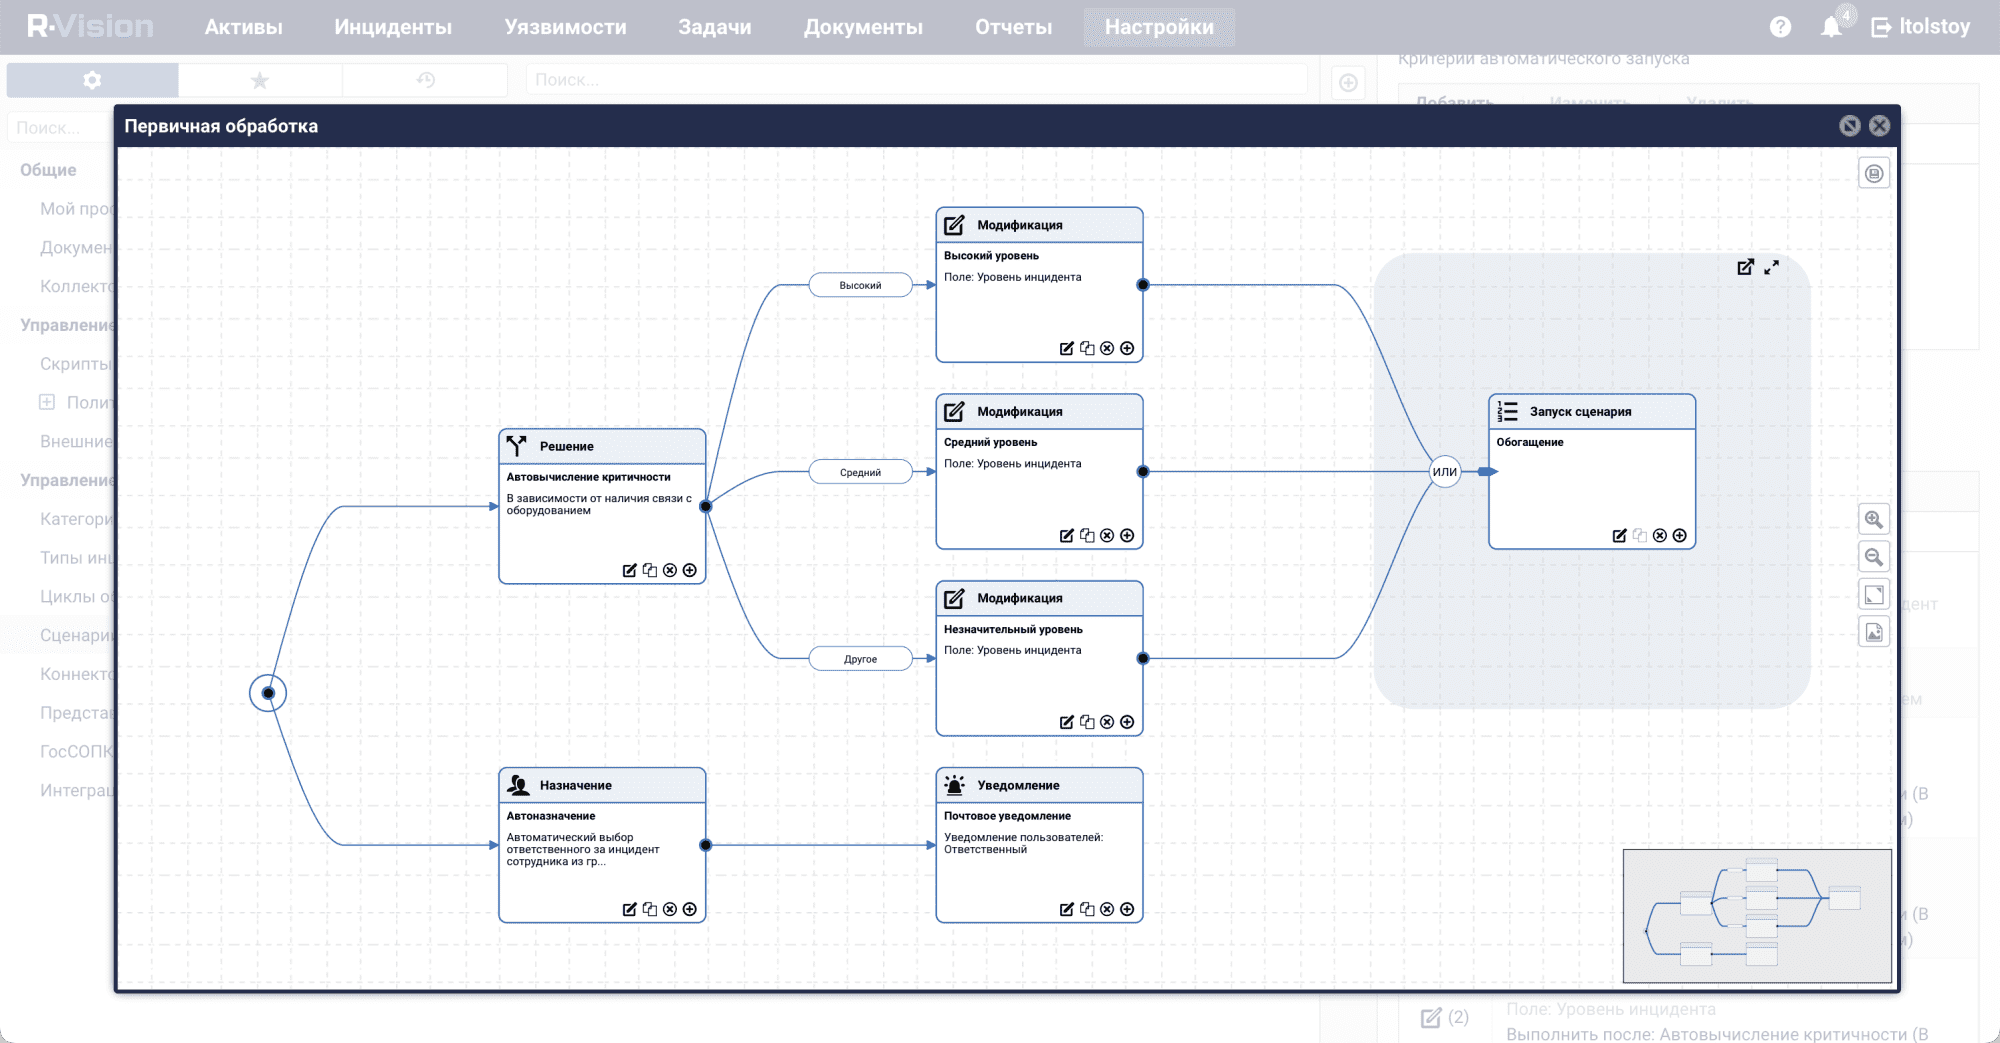2000x1043 pixels.
Task: Open the Активы menu
Action: click(x=244, y=27)
